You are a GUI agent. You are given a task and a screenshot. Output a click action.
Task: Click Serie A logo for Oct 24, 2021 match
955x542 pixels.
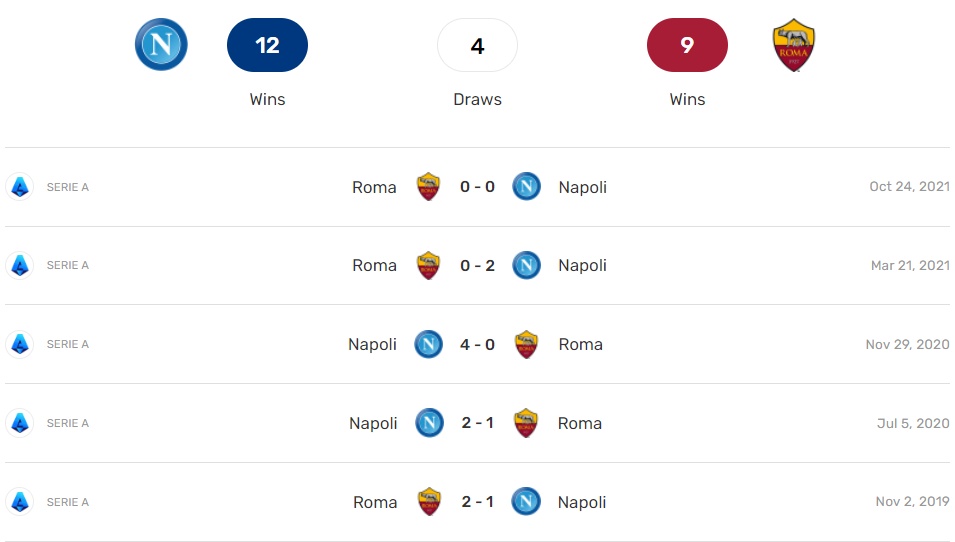click(20, 187)
